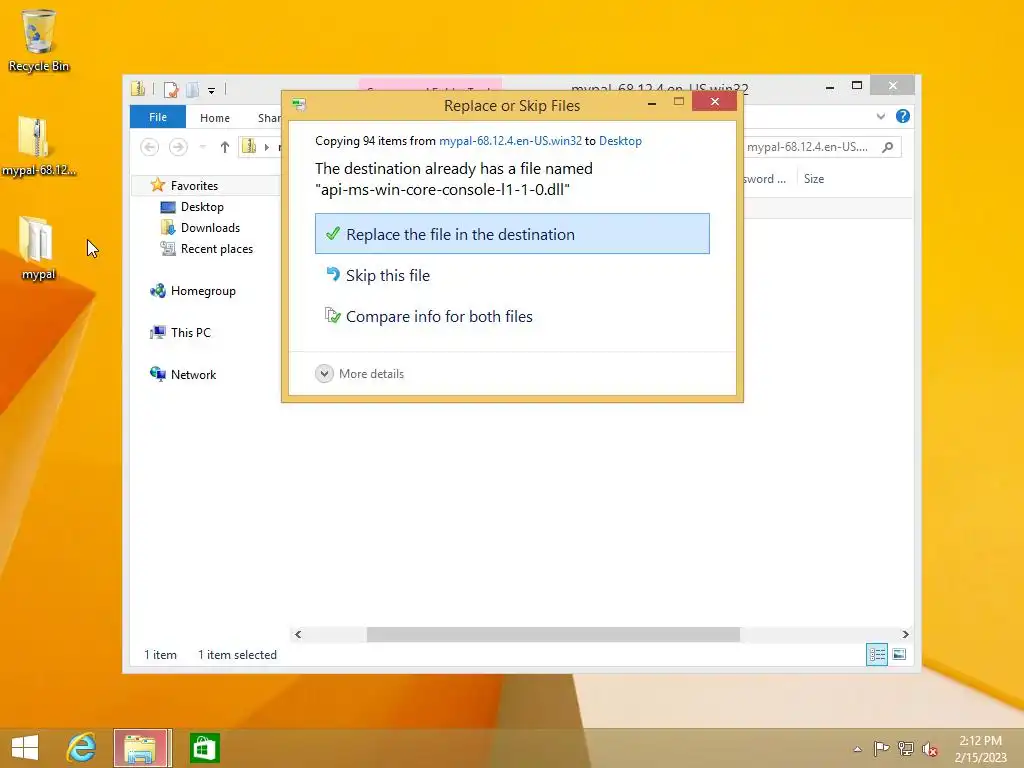Screen dimensions: 1024x768
Task: Select Favorites in navigation pane
Action: [x=194, y=185]
